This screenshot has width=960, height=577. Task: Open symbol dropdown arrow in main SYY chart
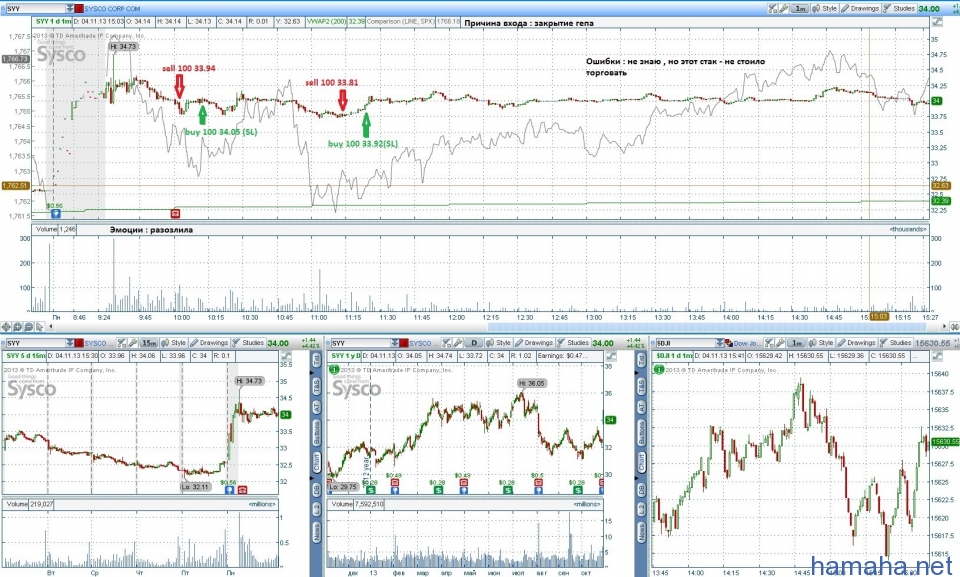click(x=69, y=9)
